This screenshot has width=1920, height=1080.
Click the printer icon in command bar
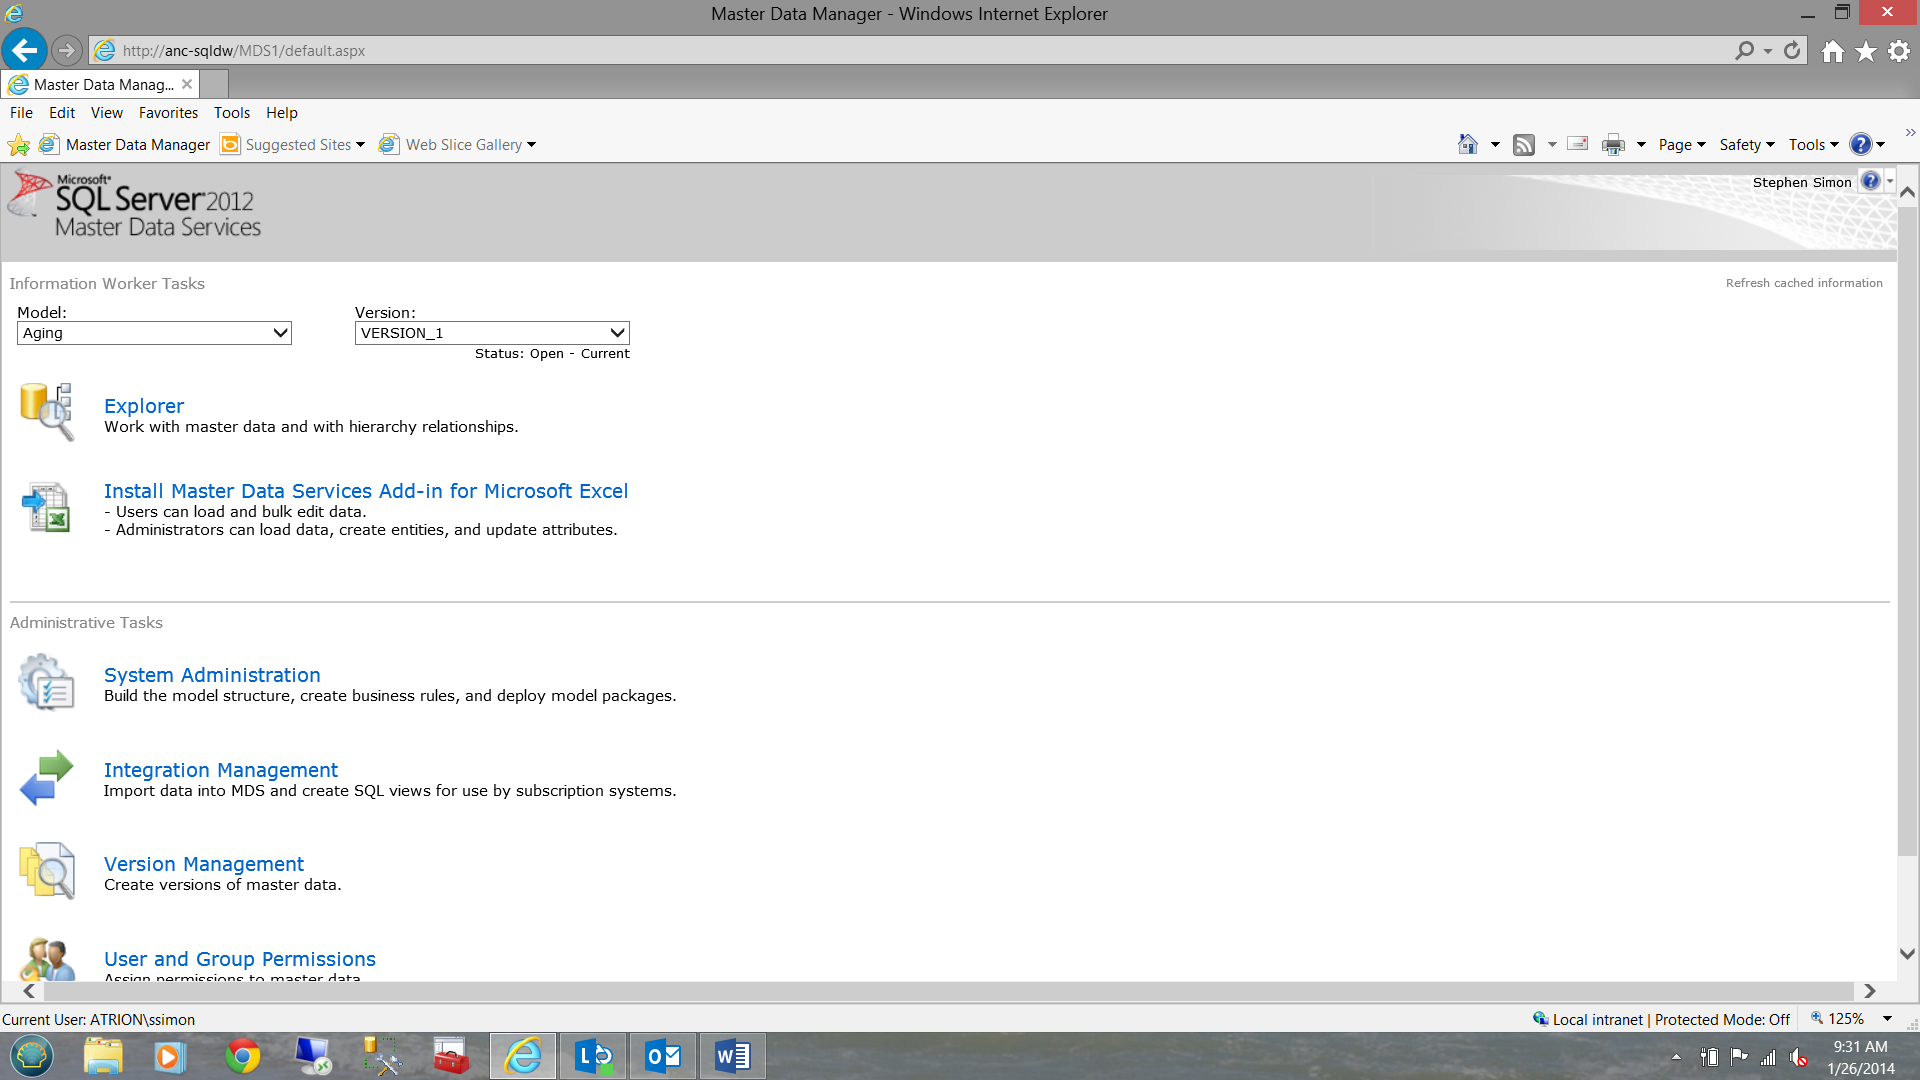(x=1613, y=145)
